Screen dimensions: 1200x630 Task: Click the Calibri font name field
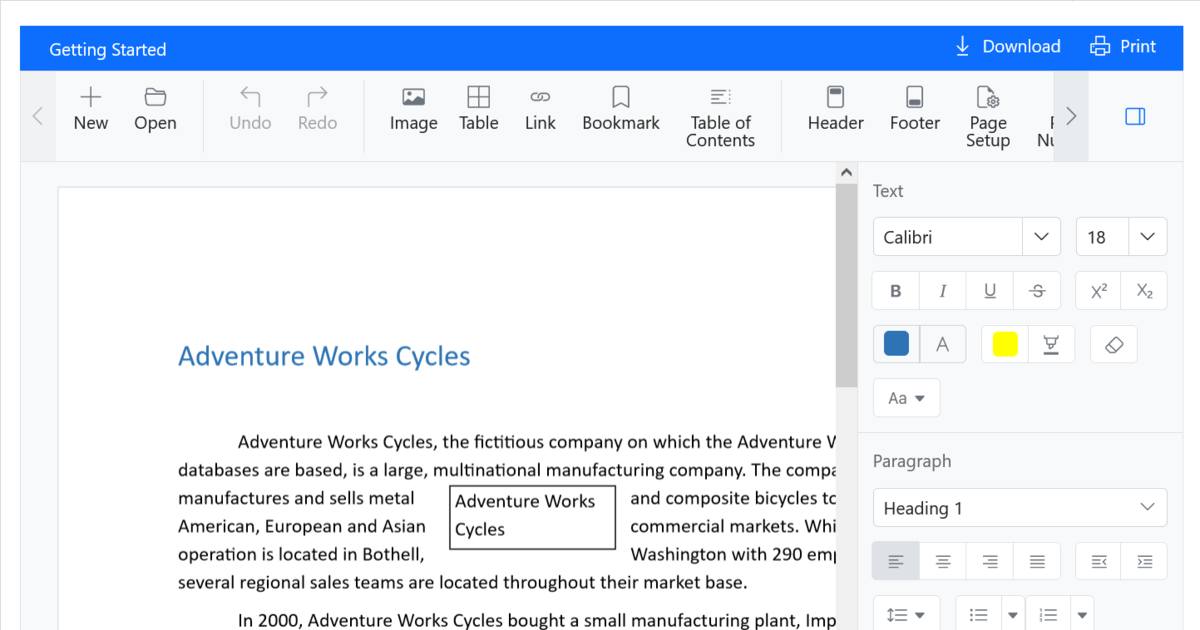click(x=948, y=237)
